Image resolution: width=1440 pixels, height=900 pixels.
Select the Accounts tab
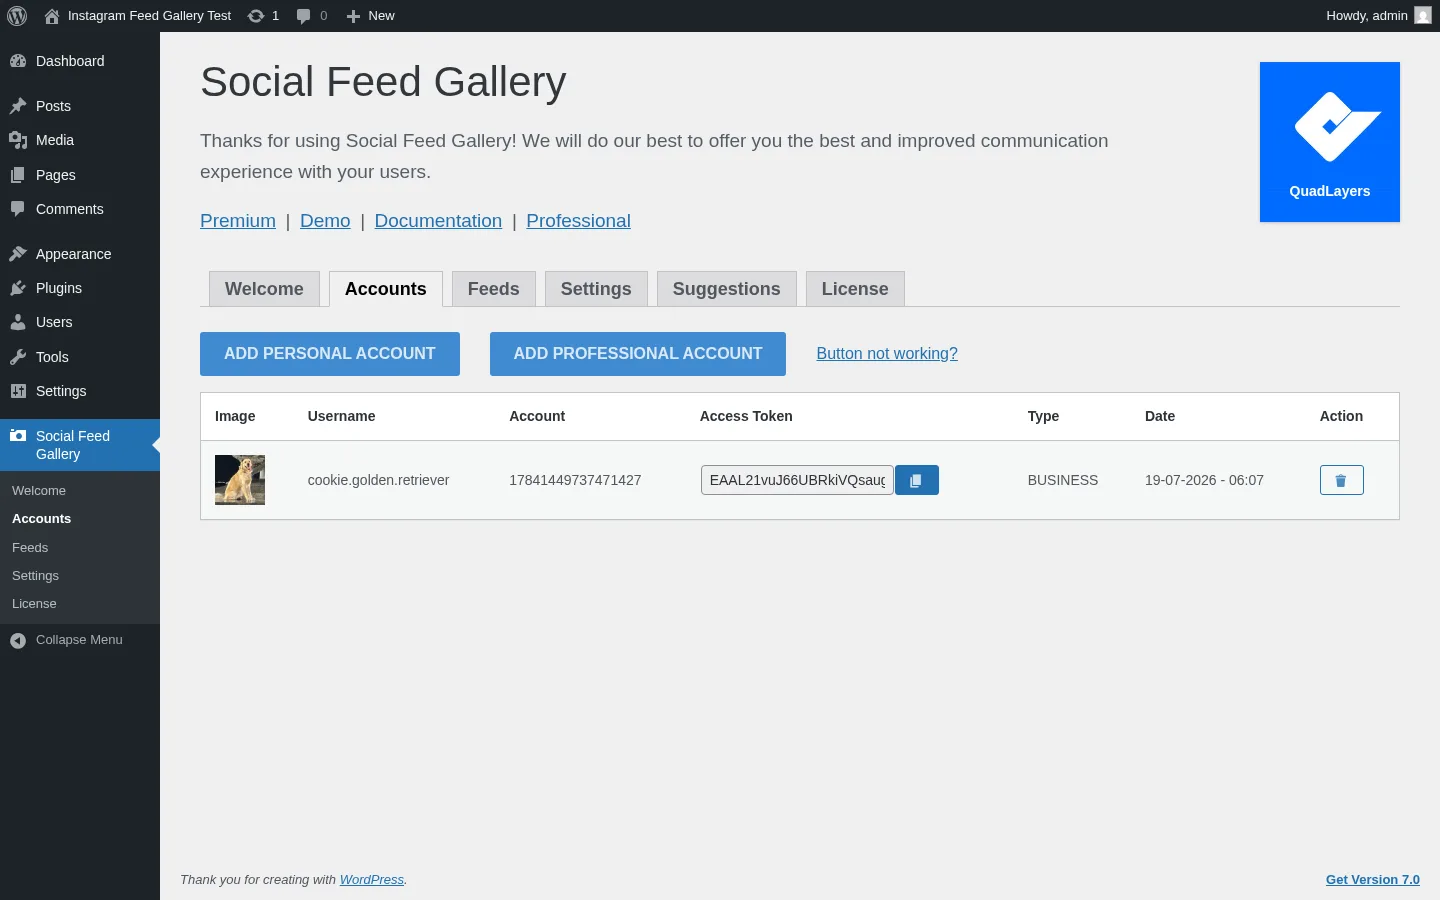(386, 289)
